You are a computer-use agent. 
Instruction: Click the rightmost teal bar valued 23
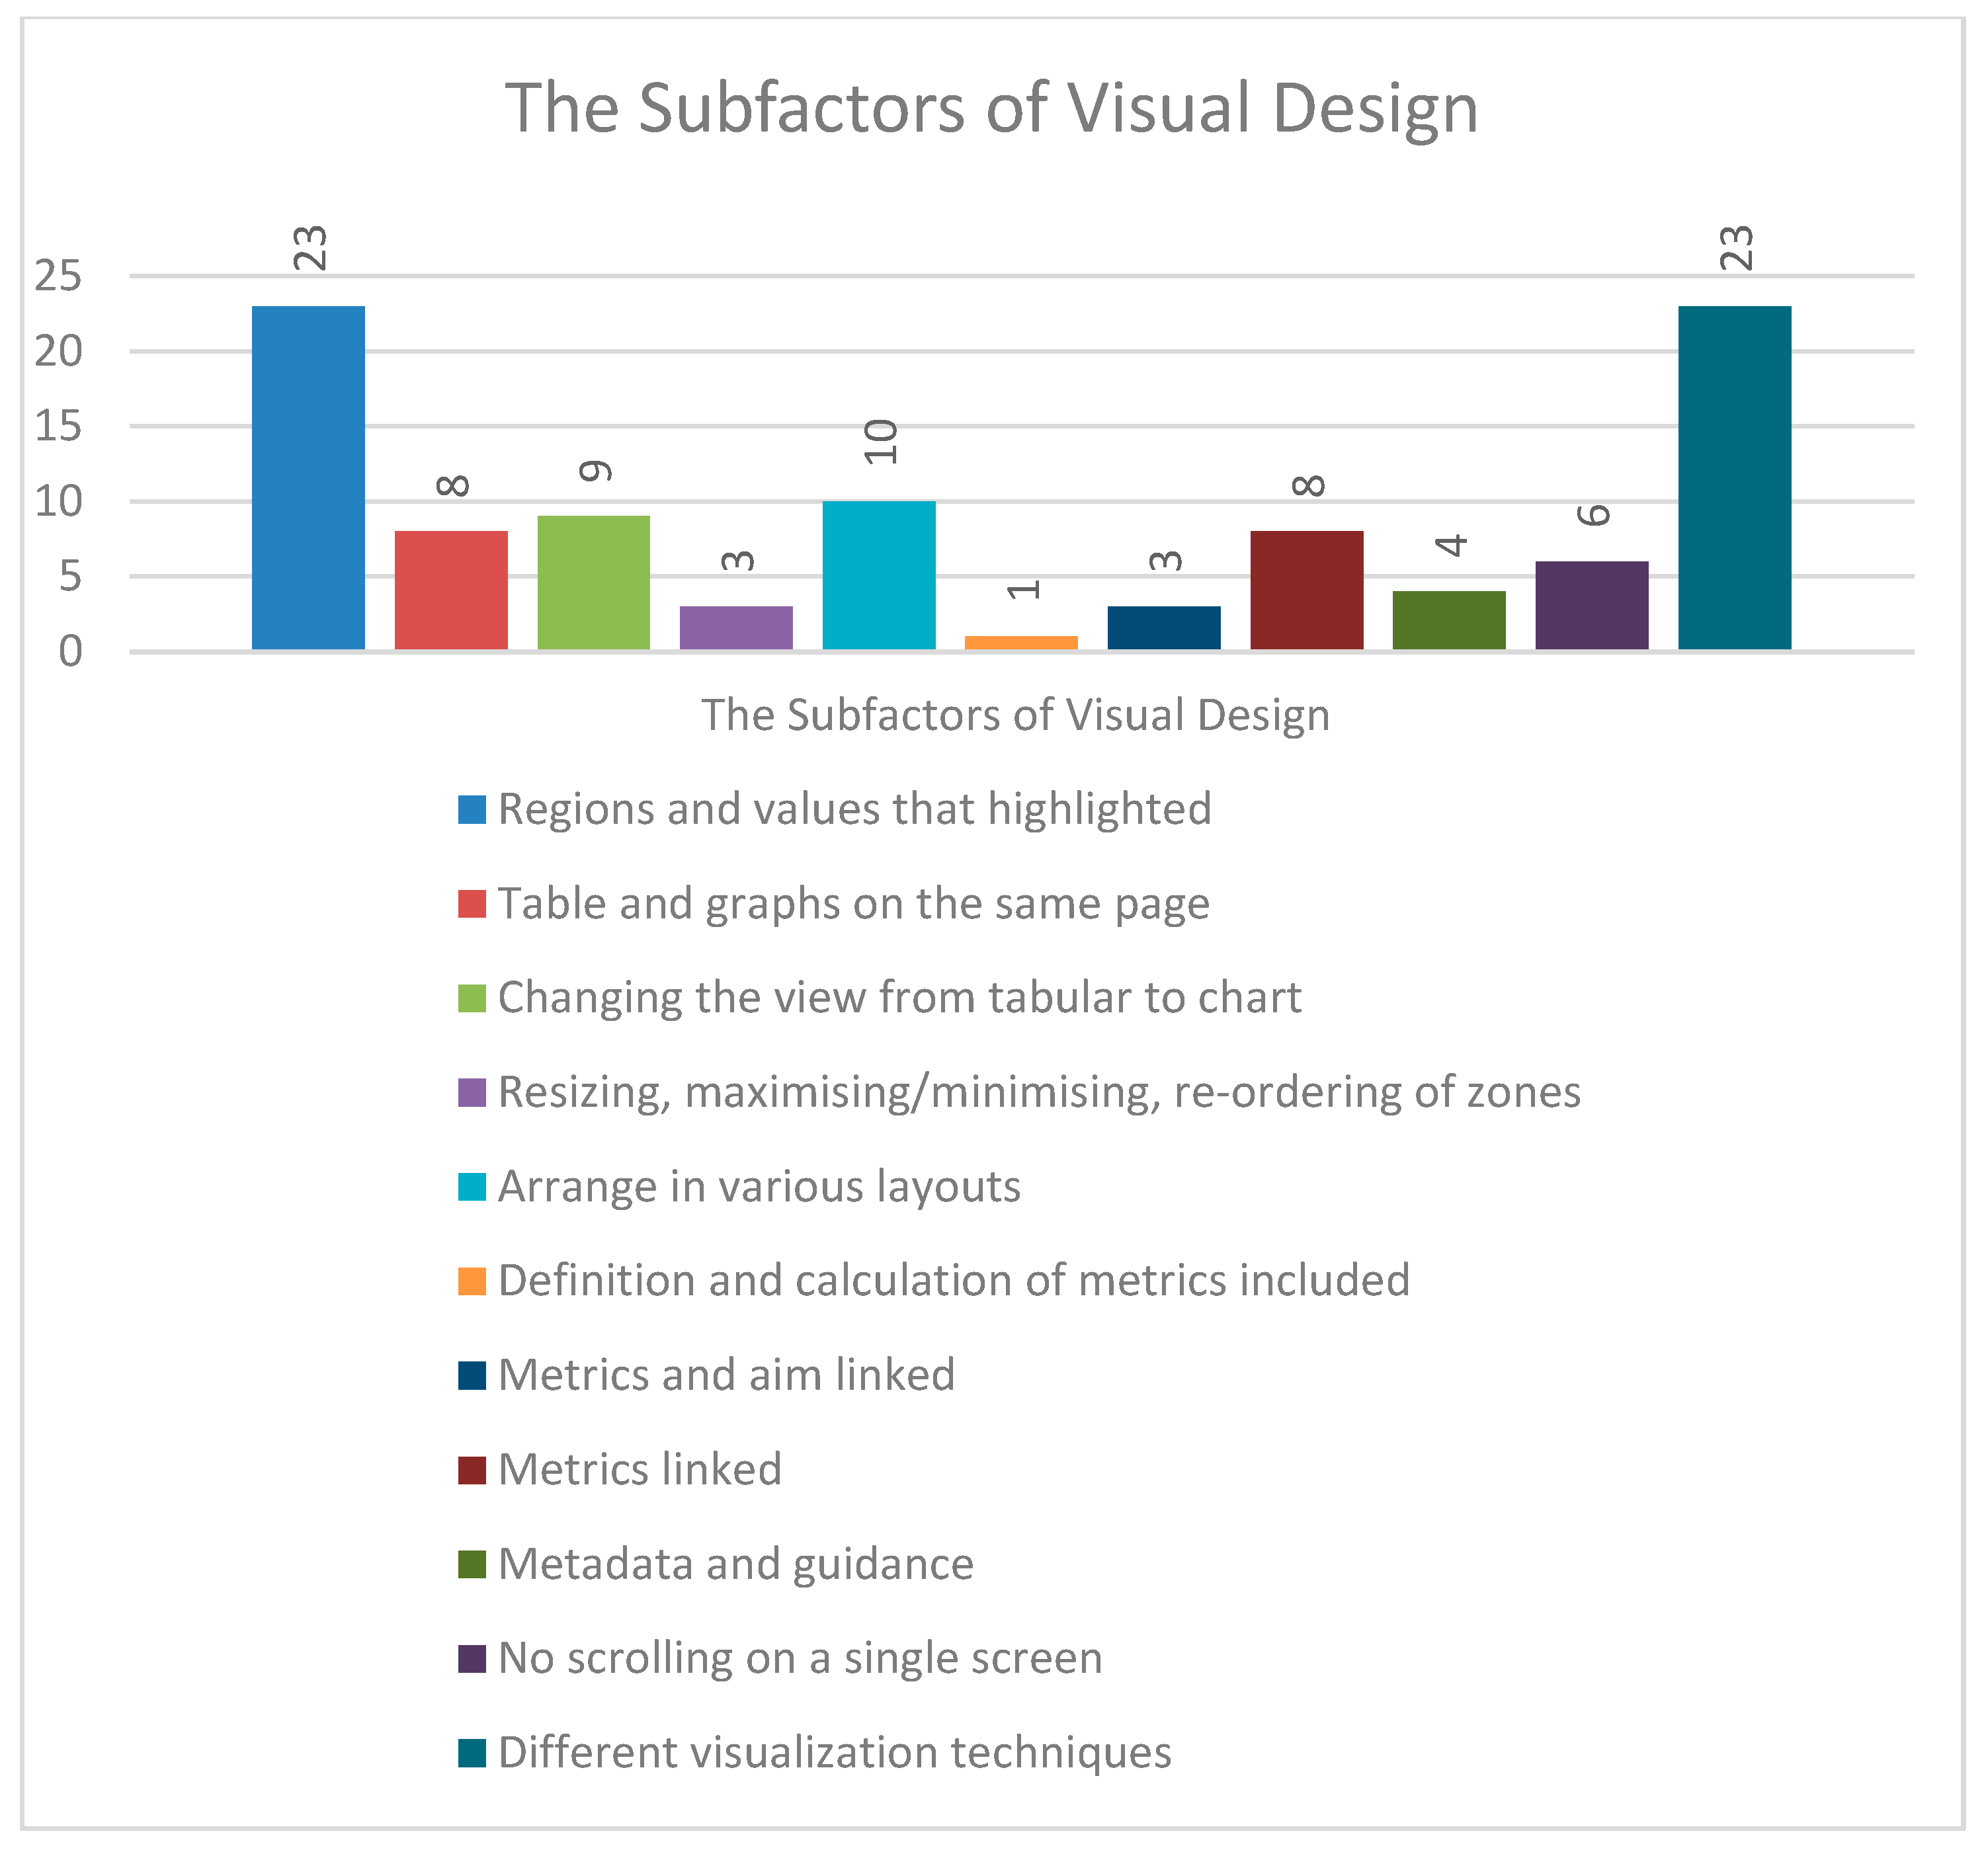(x=1734, y=478)
